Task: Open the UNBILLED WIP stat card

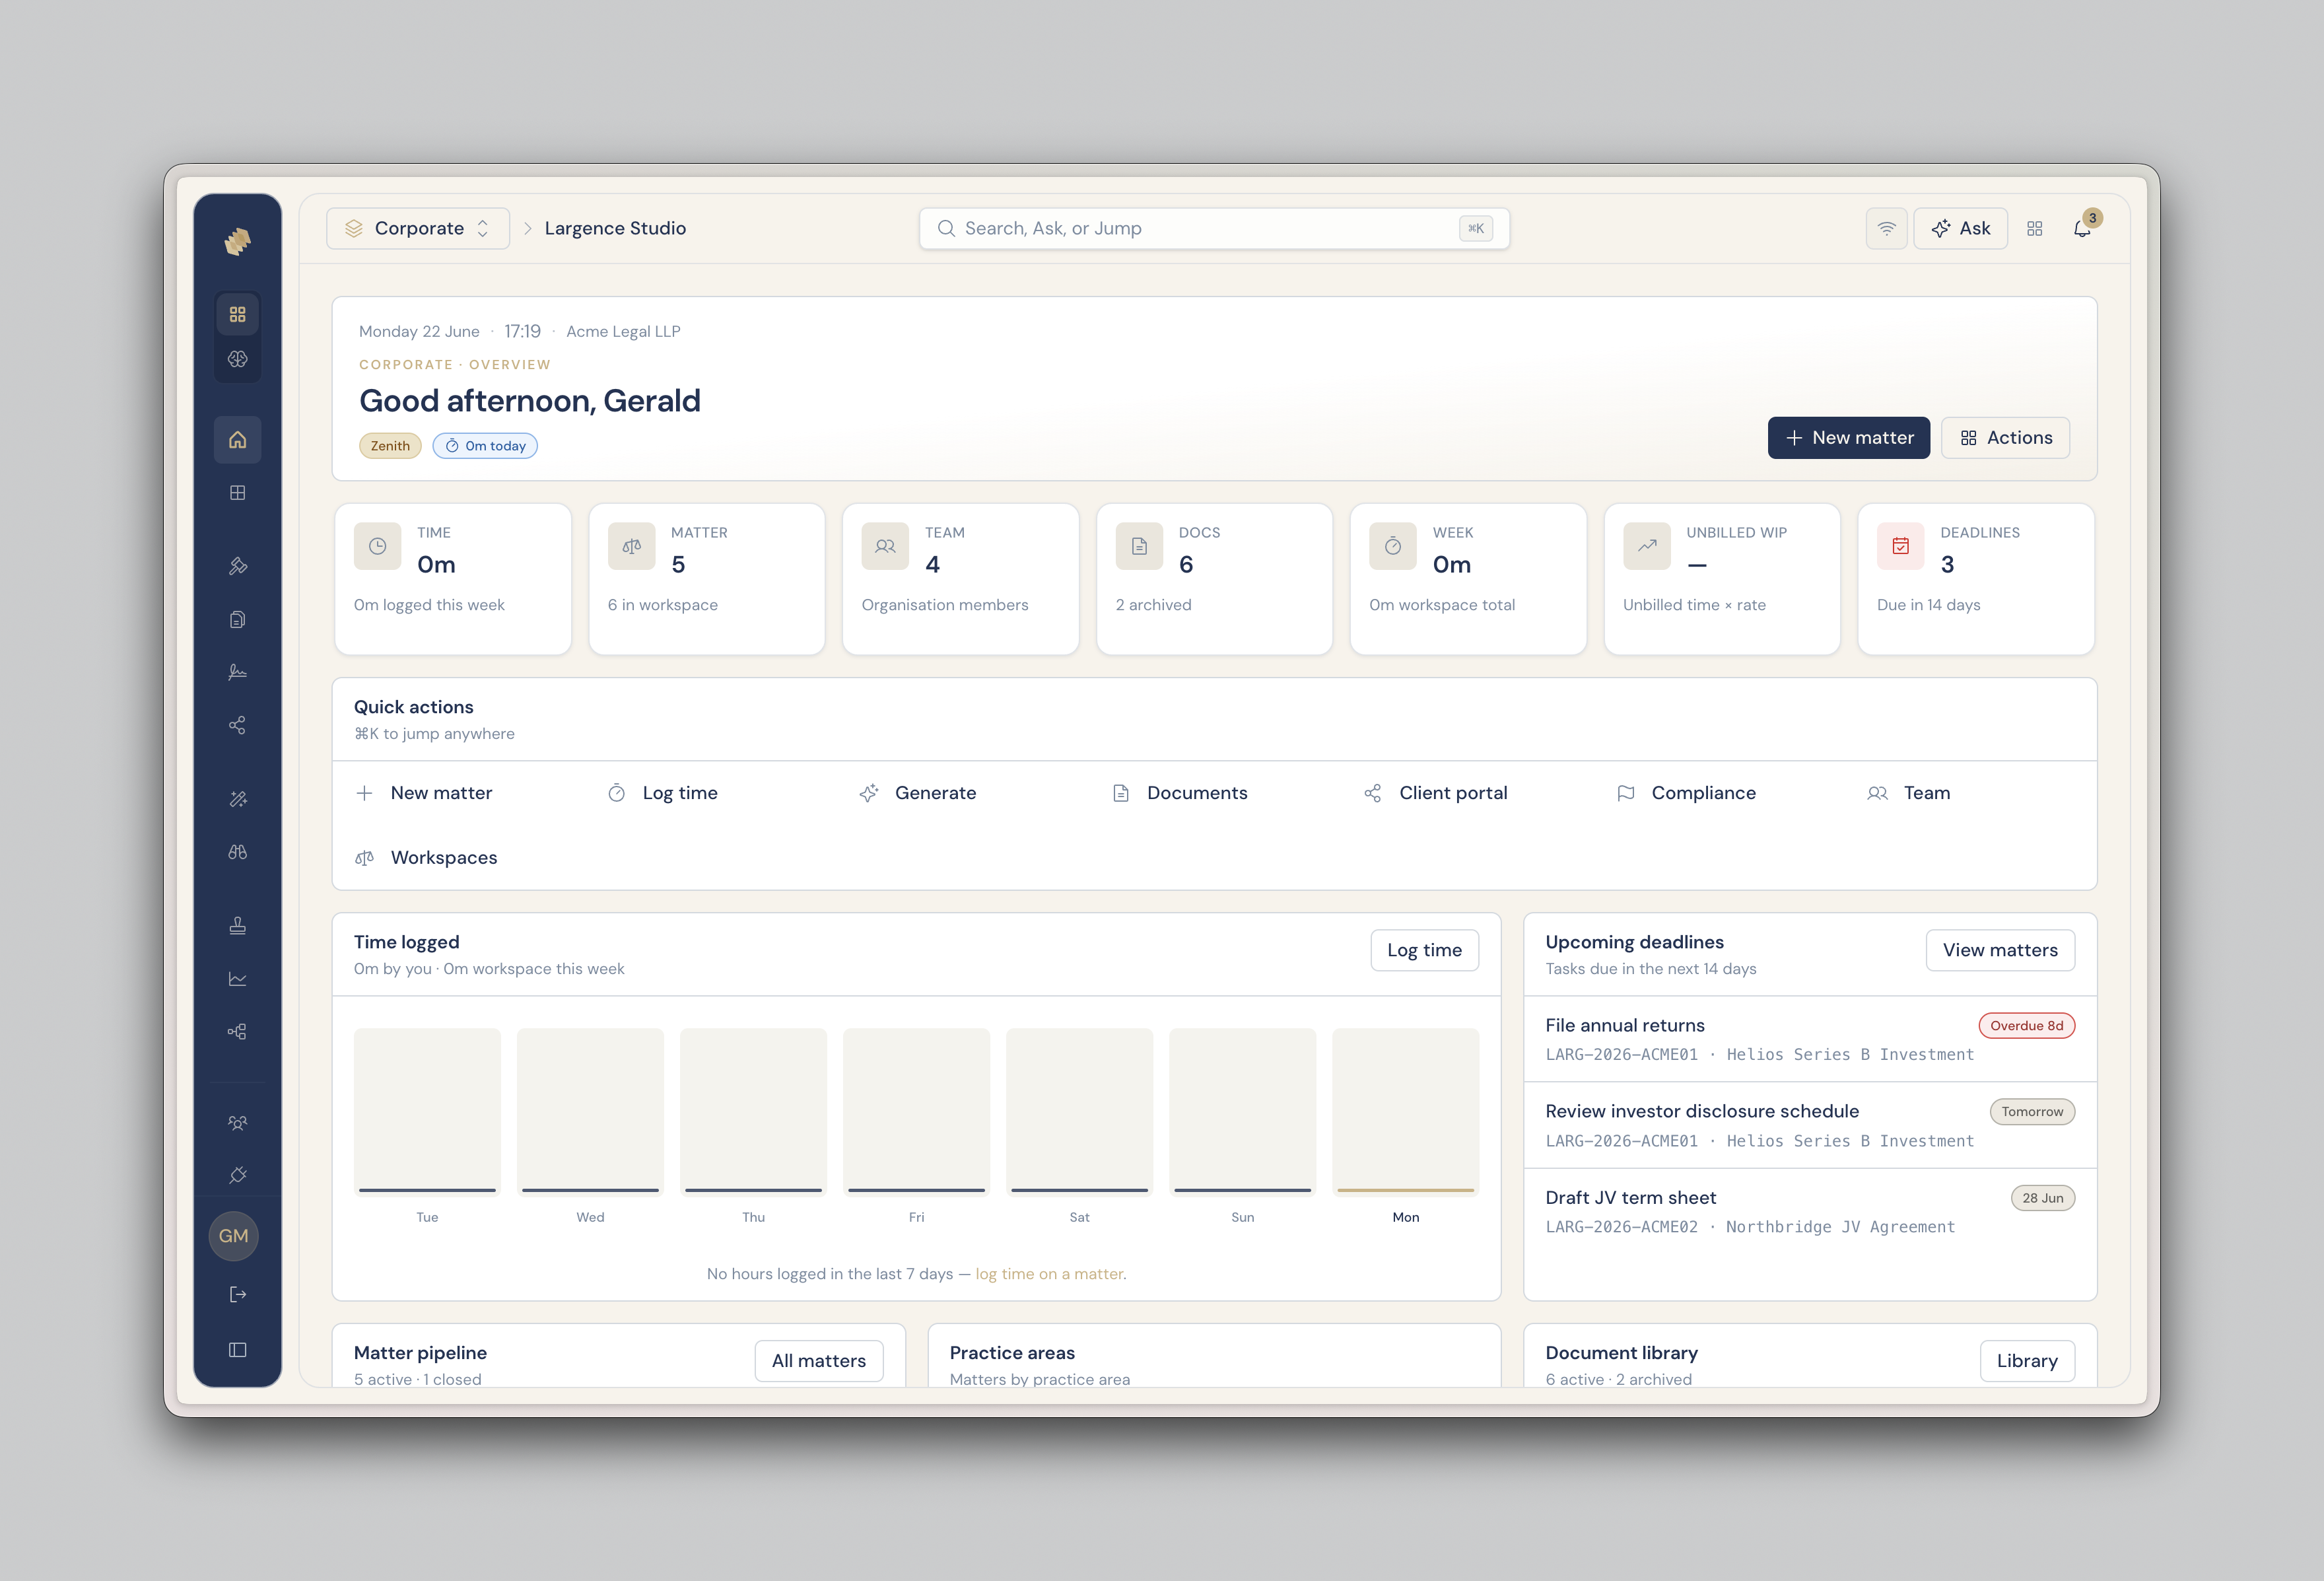Action: [x=1722, y=579]
